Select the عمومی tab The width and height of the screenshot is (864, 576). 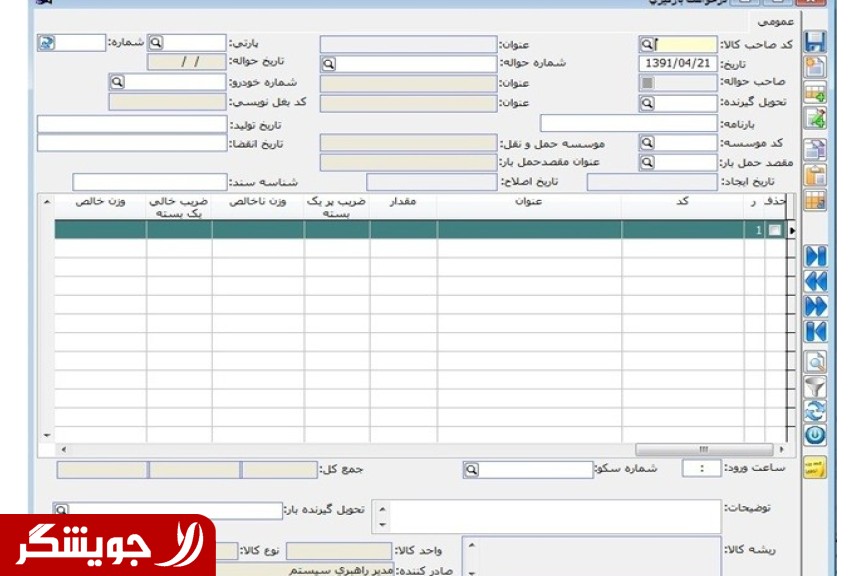click(776, 20)
